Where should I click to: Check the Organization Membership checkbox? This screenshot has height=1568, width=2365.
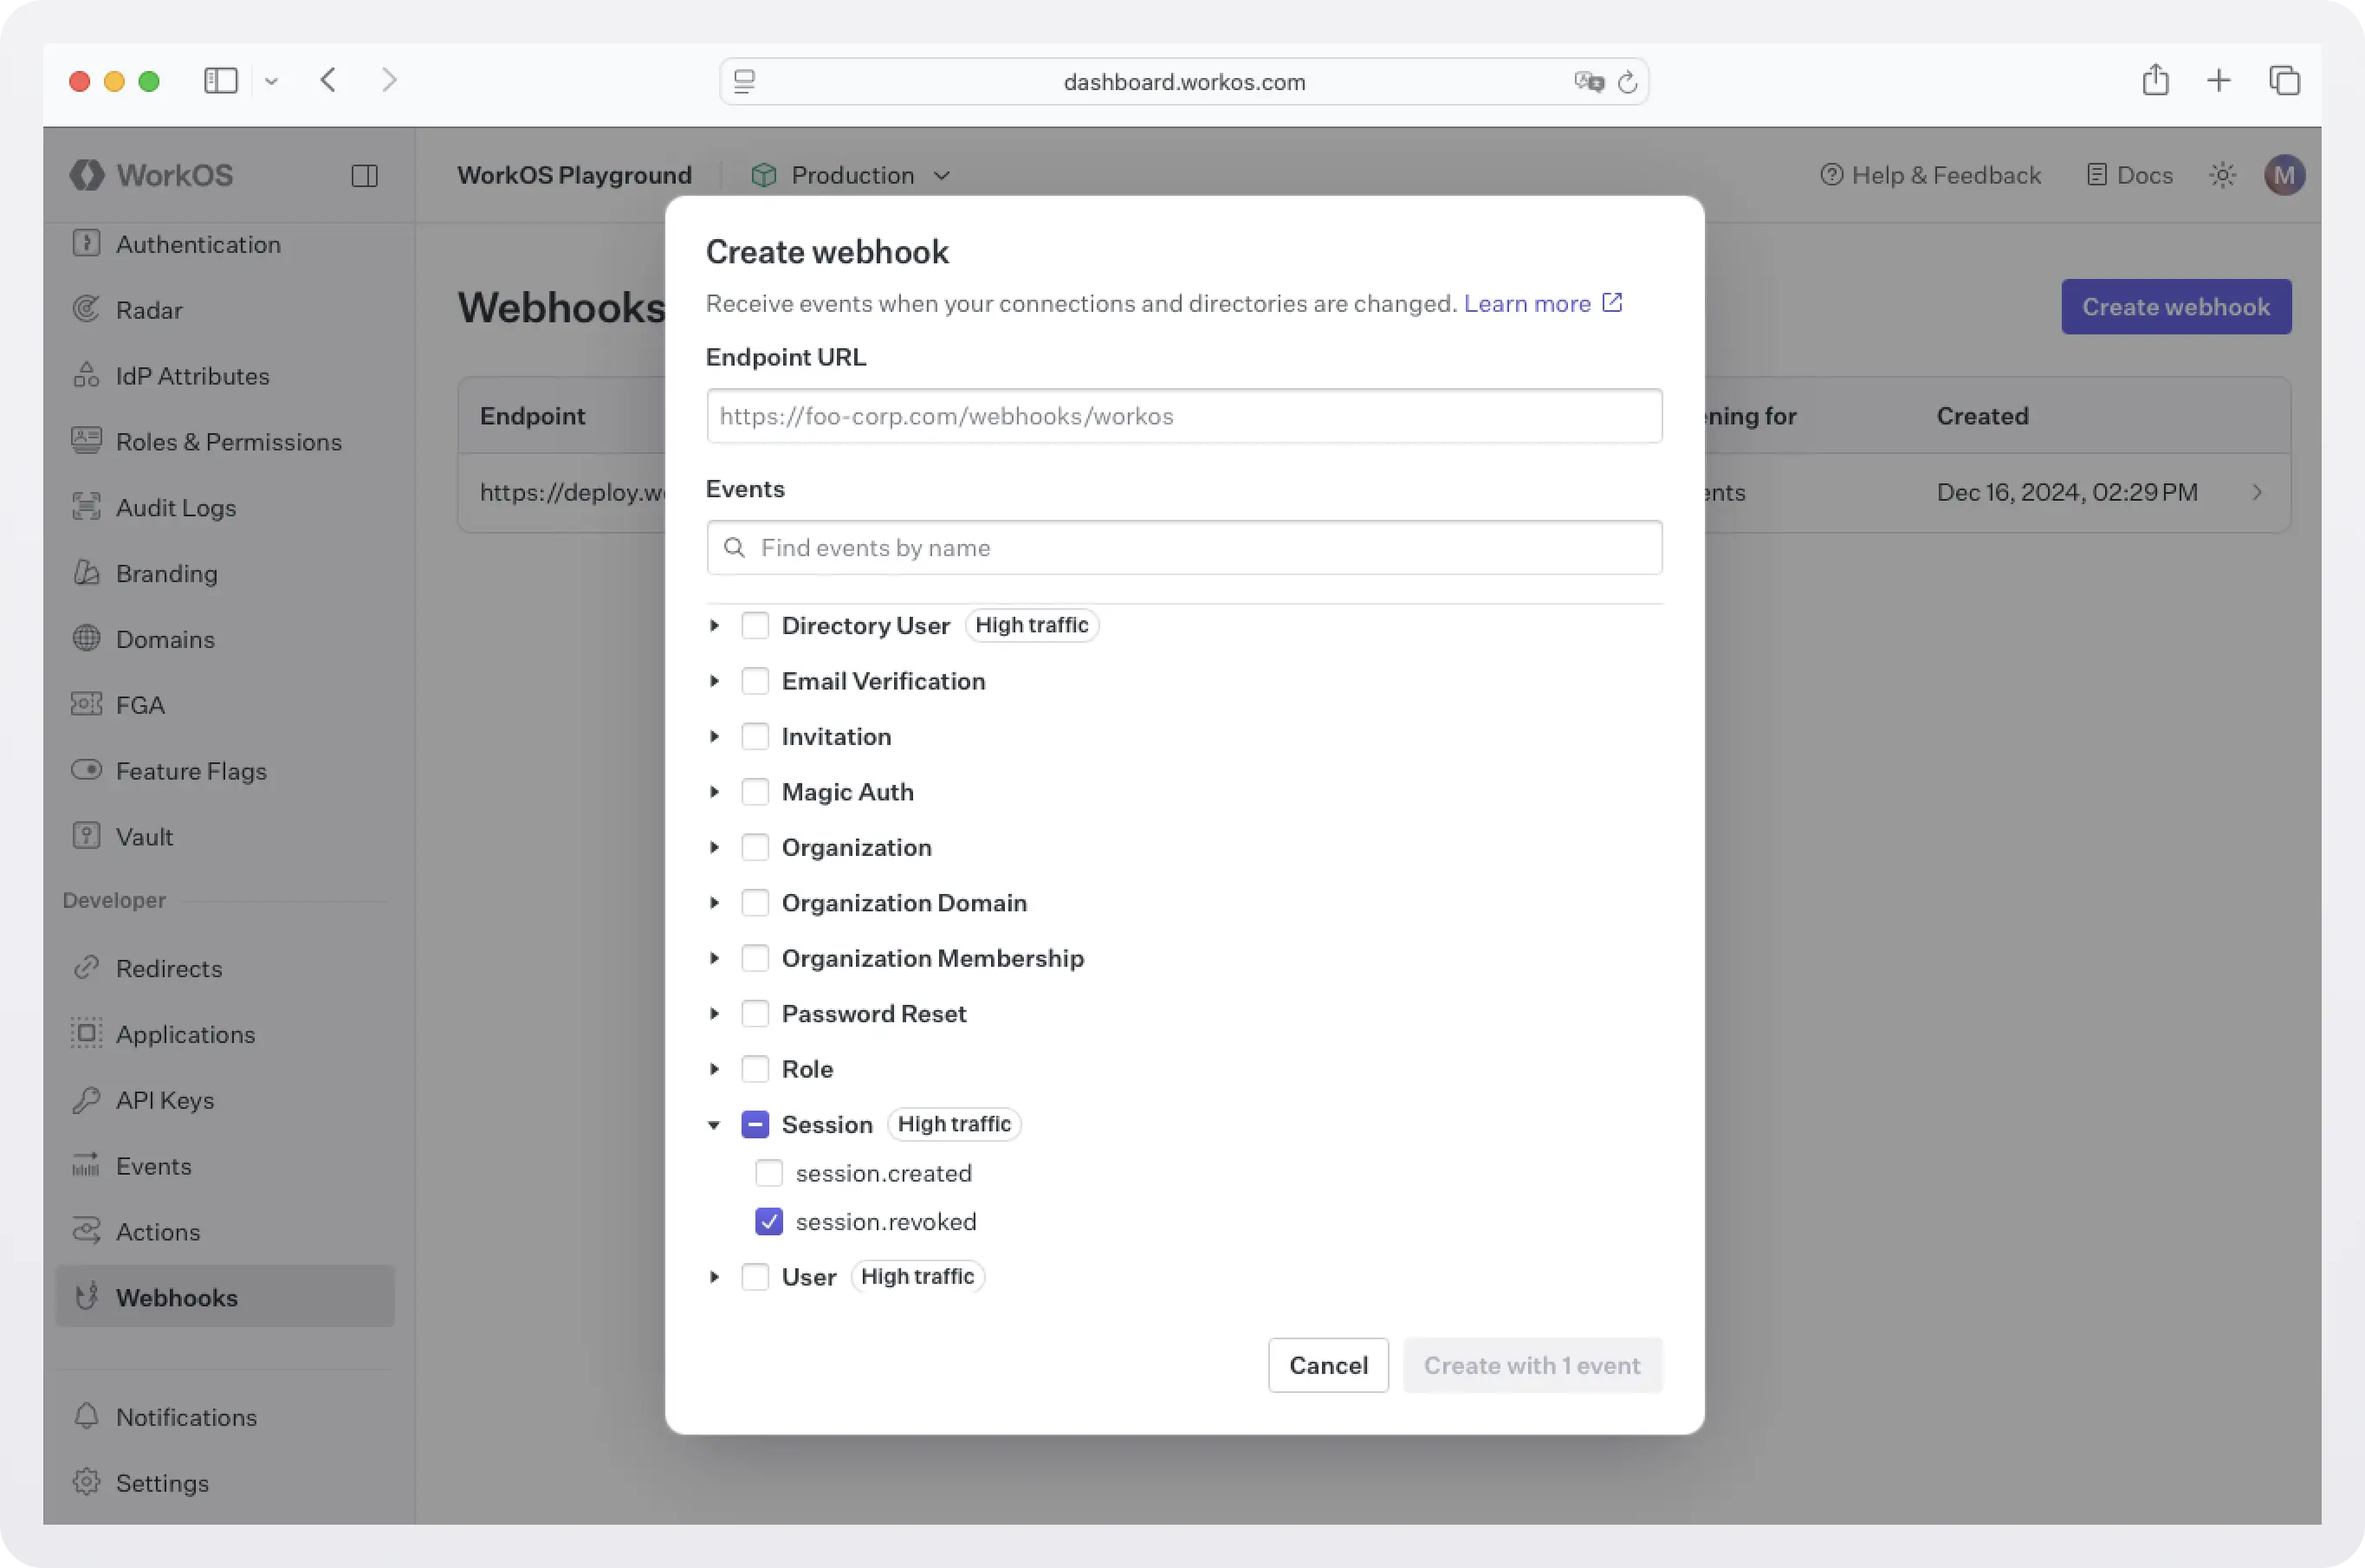(755, 958)
